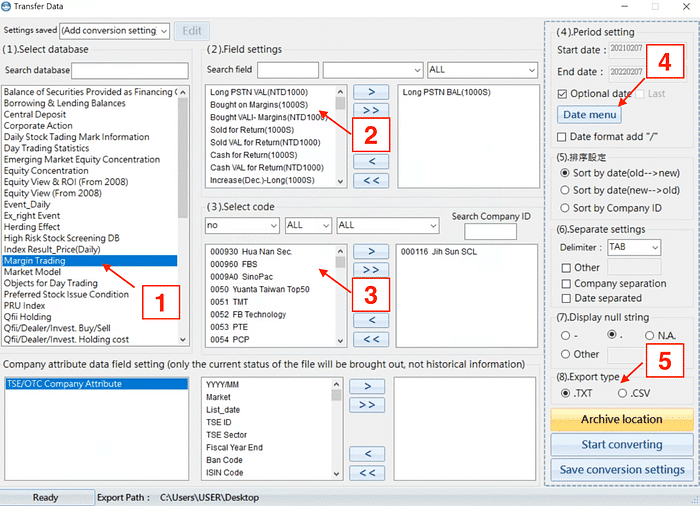Click add-all double arrow in Field settings

371,109
